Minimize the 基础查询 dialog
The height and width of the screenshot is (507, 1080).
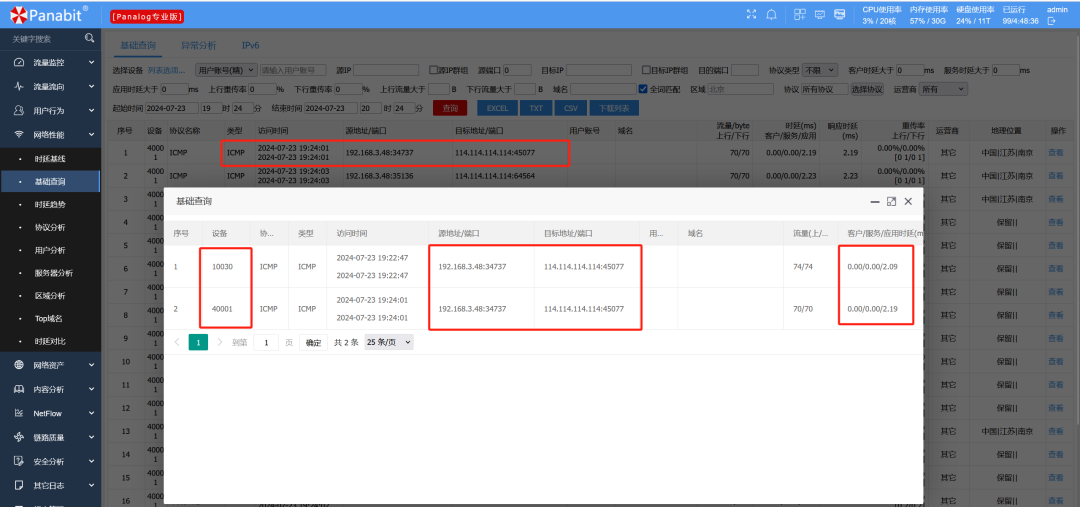tap(875, 202)
